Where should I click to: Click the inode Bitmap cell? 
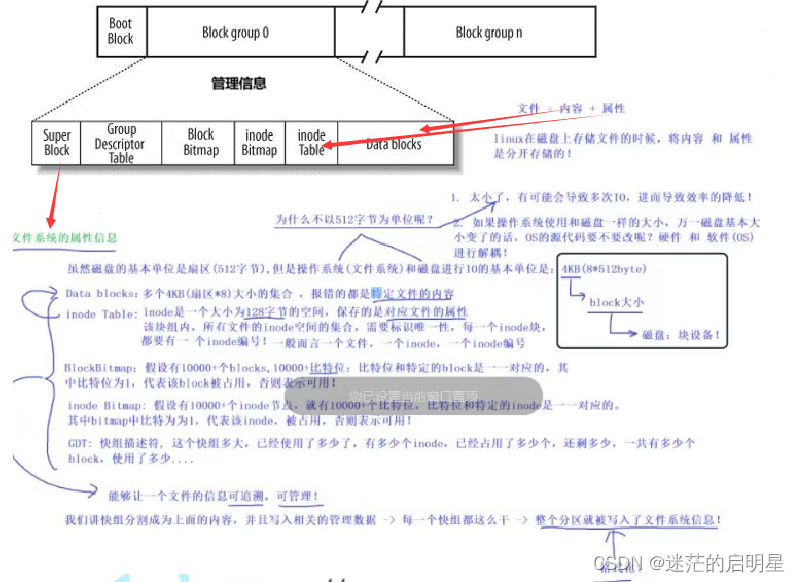click(260, 143)
